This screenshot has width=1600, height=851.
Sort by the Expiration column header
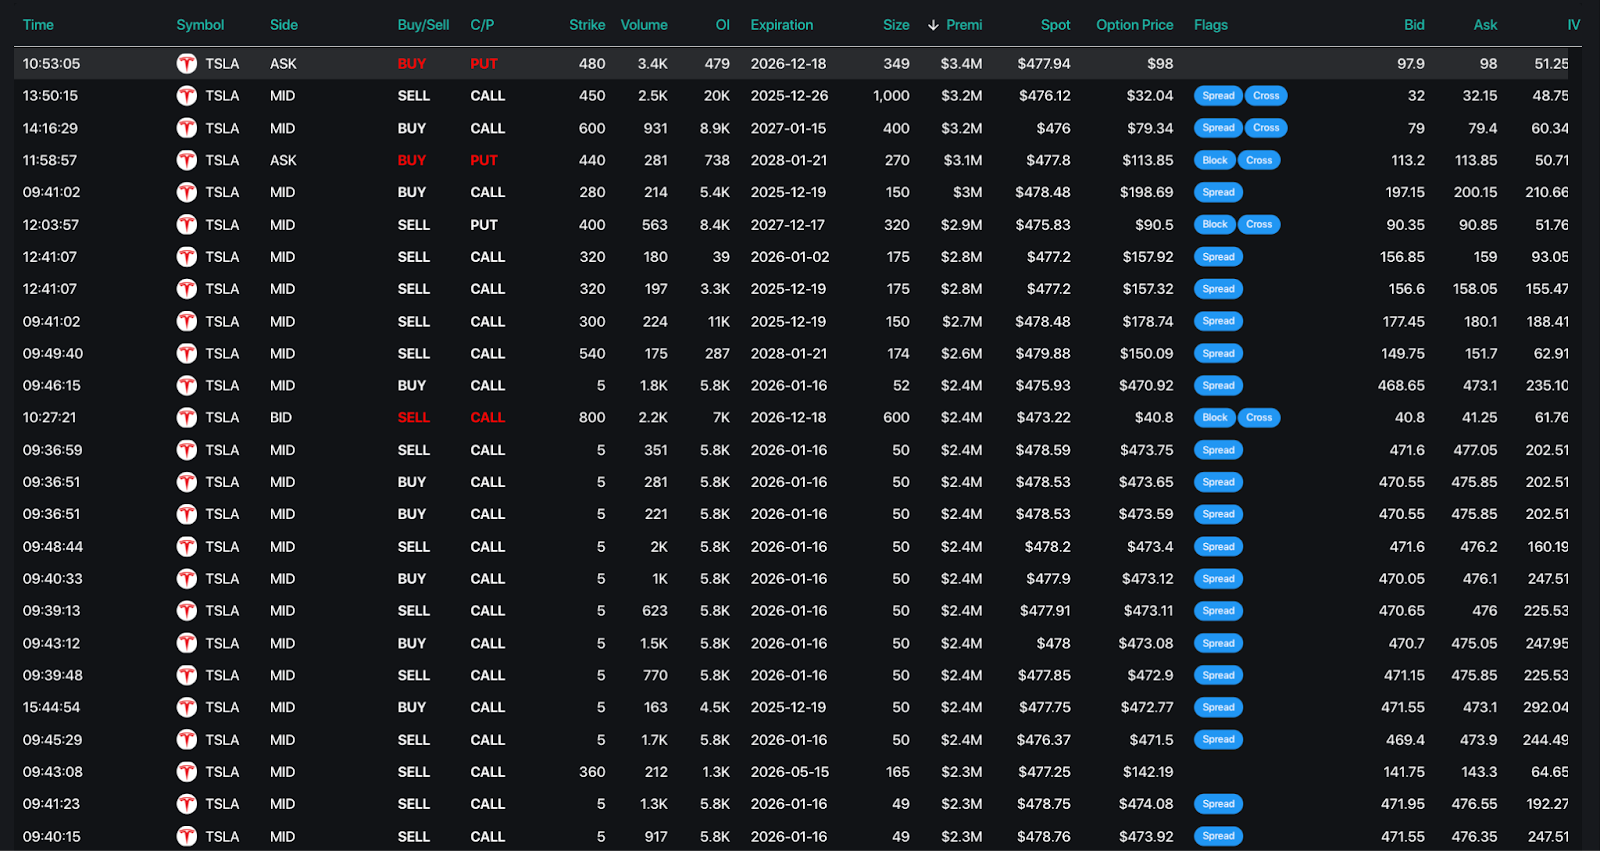(782, 25)
